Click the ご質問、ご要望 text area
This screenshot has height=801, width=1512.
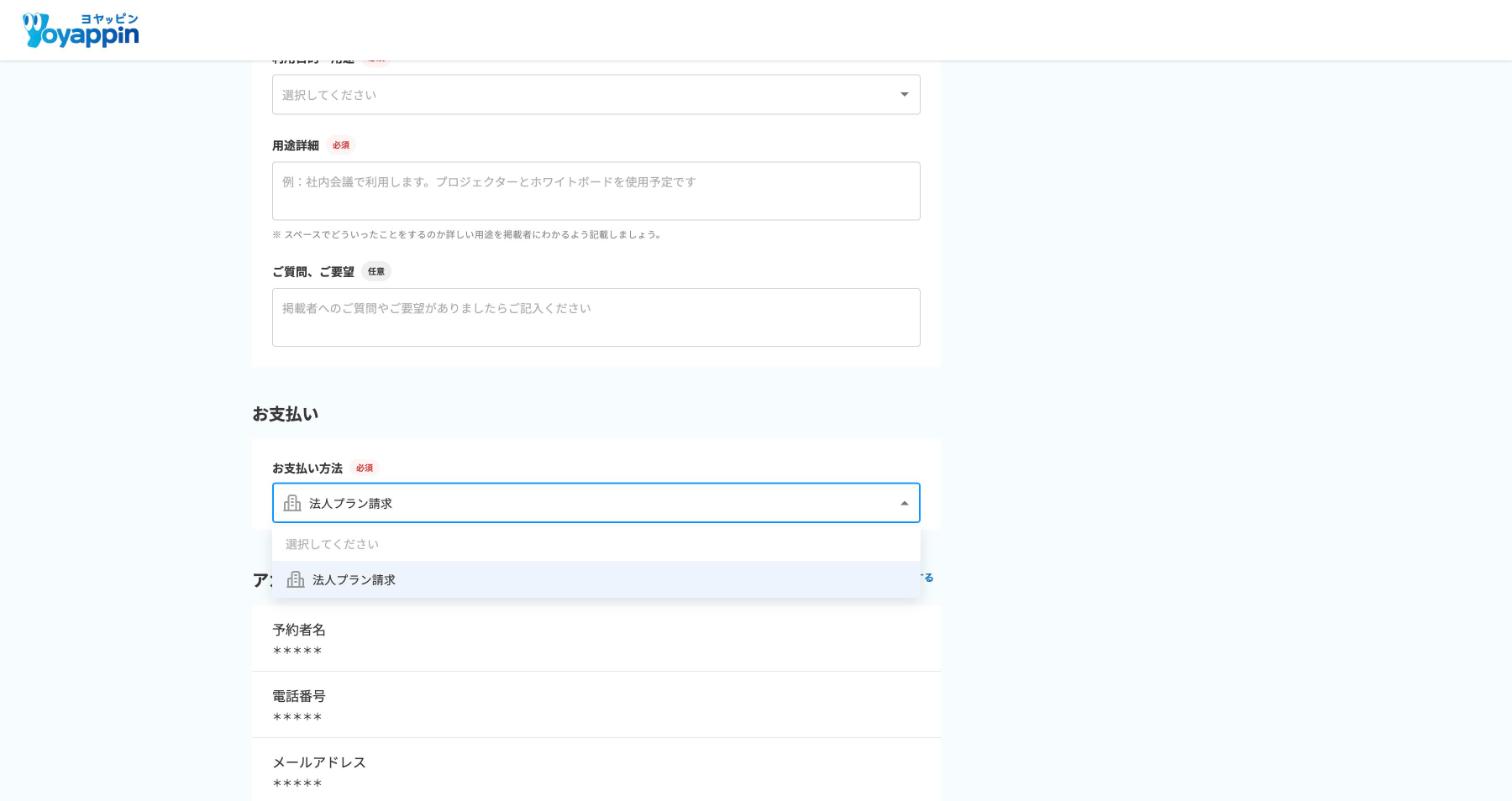(596, 318)
